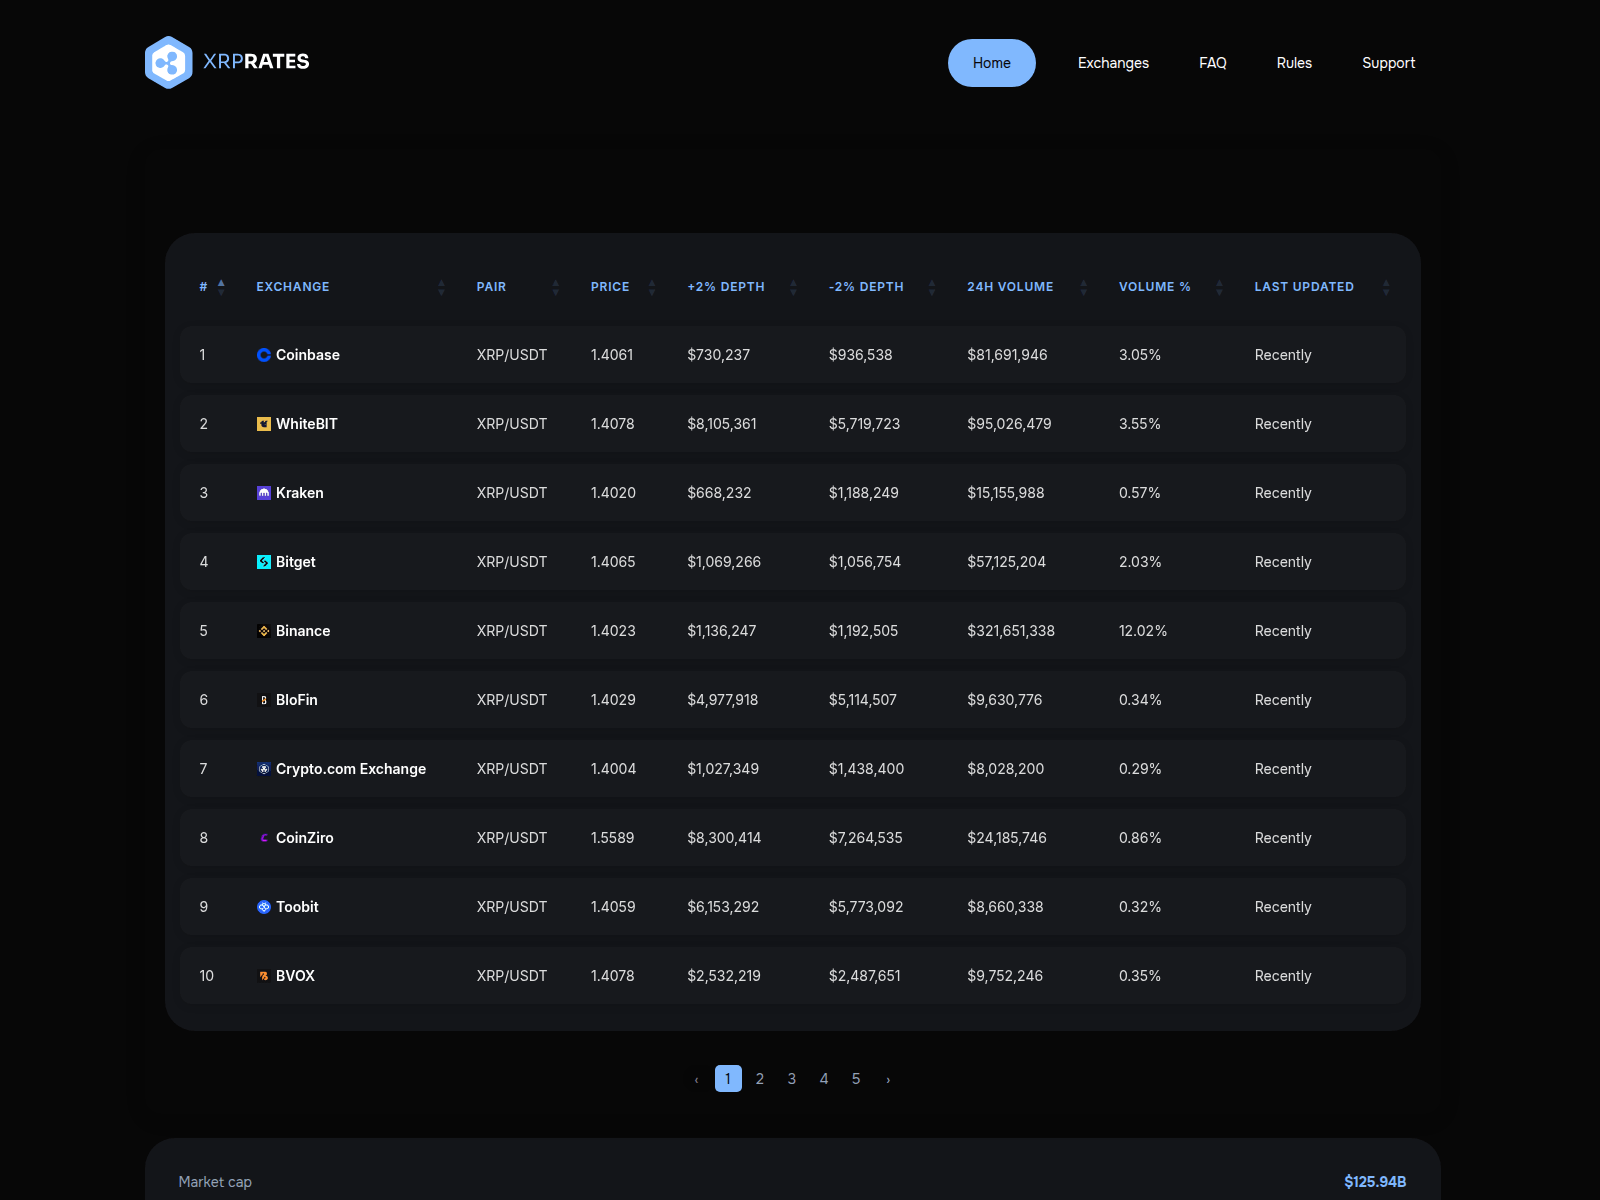Viewport: 1600px width, 1200px height.
Task: Click the Coinbase exchange logo icon
Action: coord(264,355)
